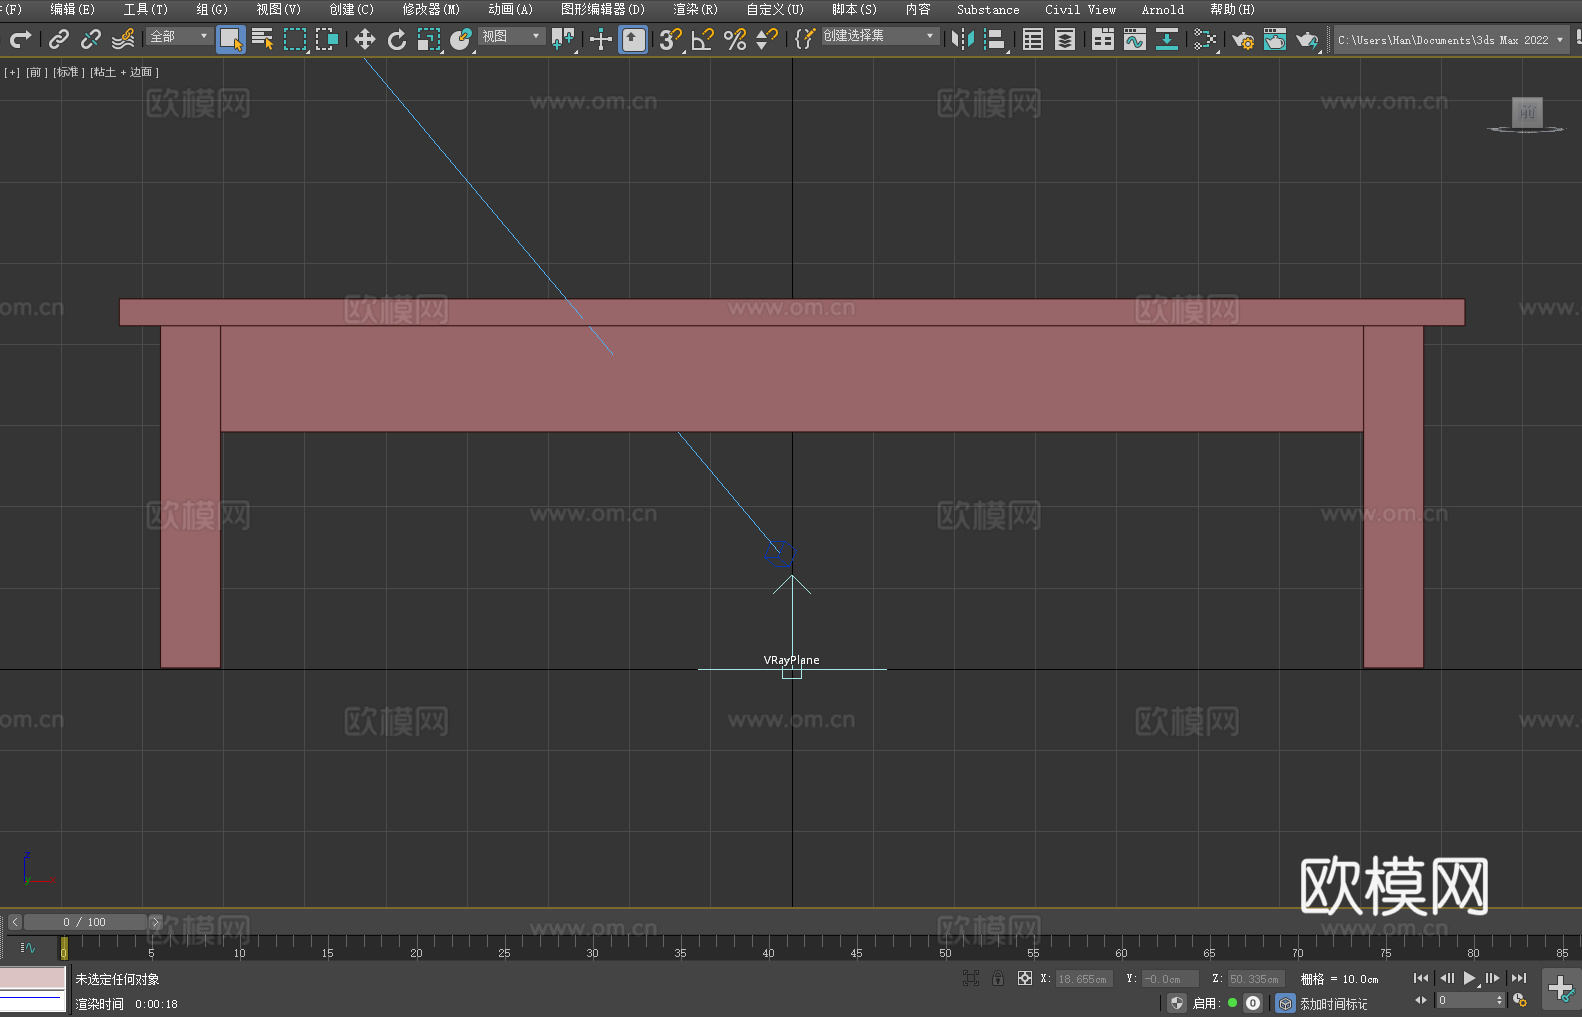Toggle Keyboard Shortcut Override button

tap(633, 39)
